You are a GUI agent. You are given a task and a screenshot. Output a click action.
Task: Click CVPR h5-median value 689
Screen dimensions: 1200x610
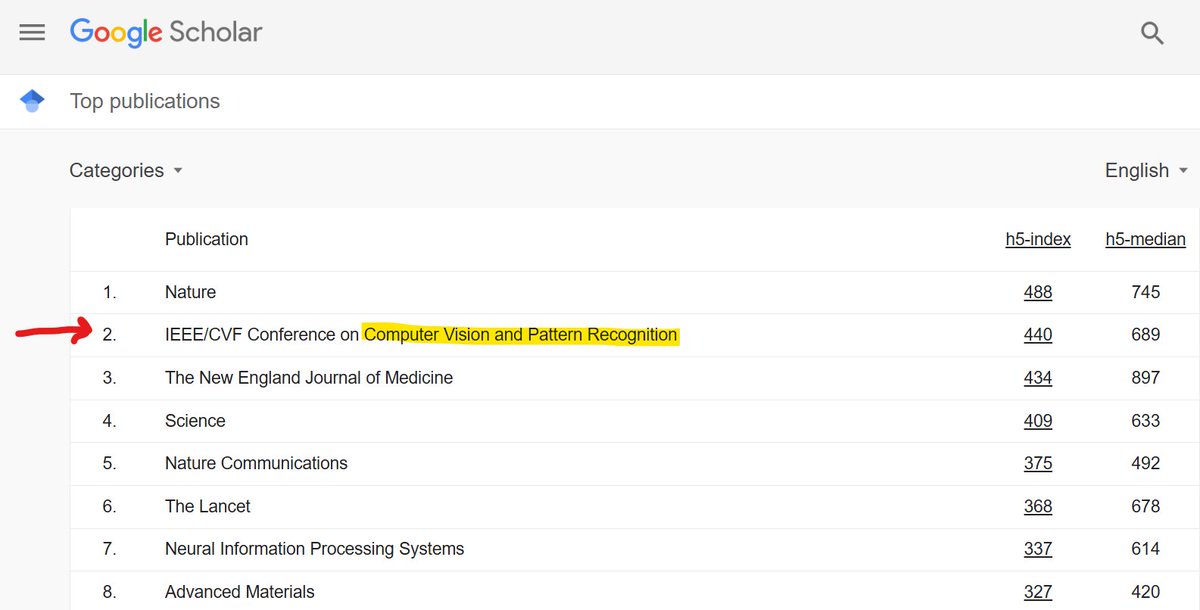(1145, 335)
